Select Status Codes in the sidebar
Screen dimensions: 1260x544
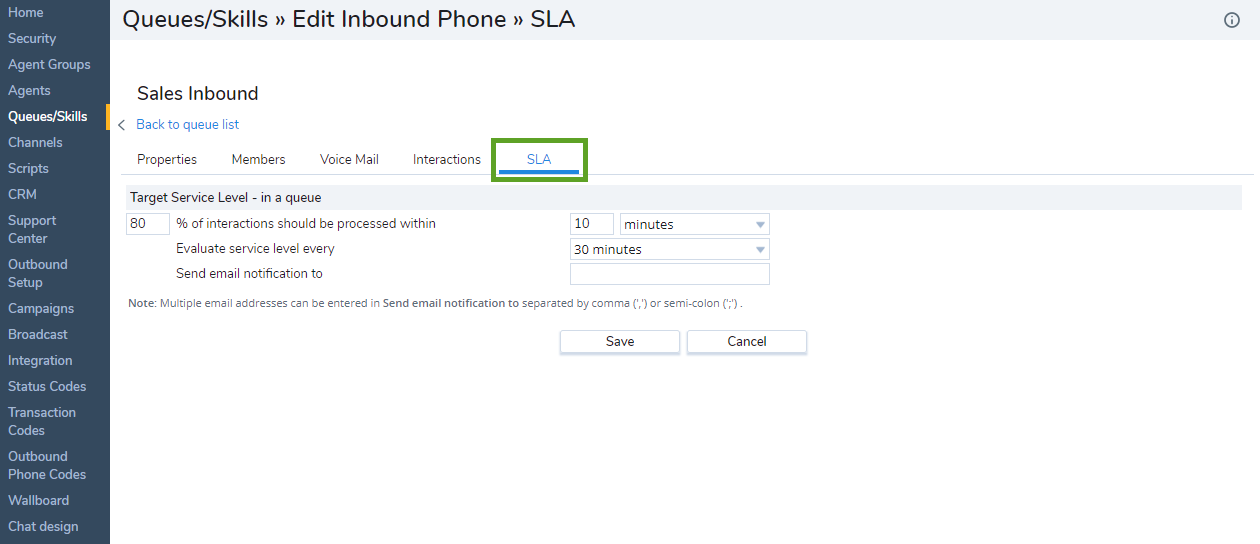(x=47, y=386)
